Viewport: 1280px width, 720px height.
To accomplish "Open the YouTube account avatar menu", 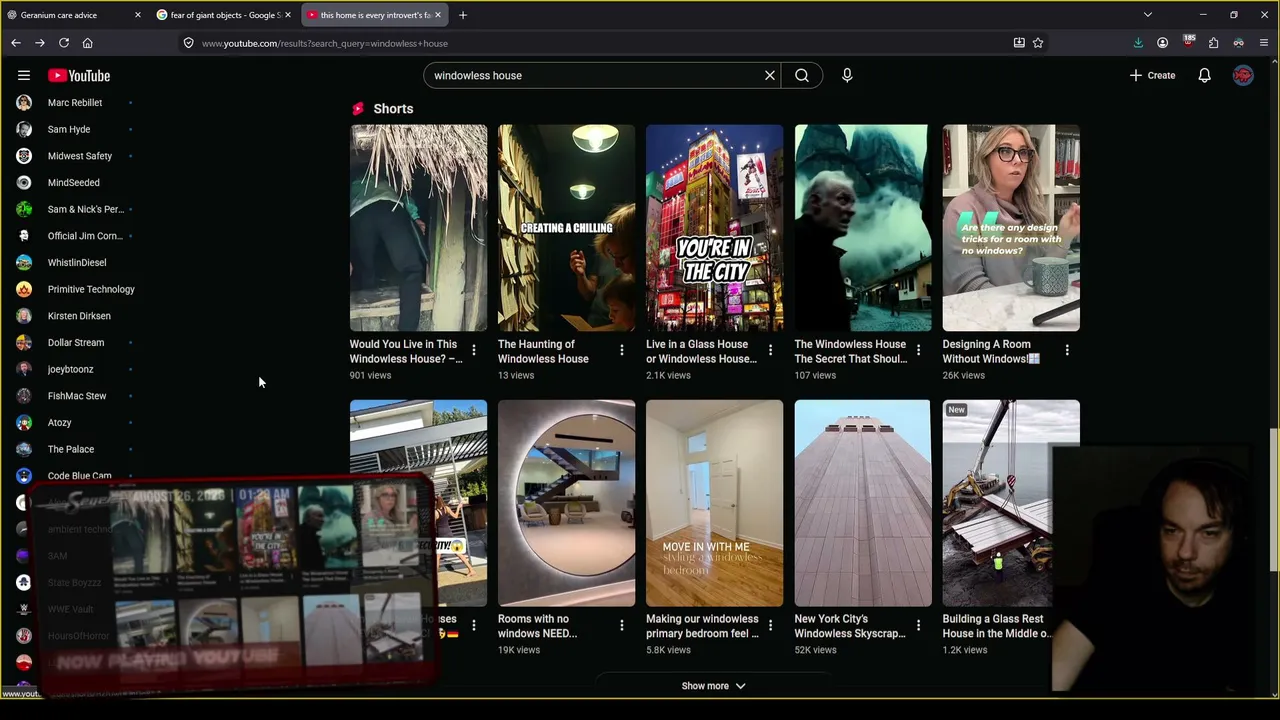I will [x=1243, y=75].
